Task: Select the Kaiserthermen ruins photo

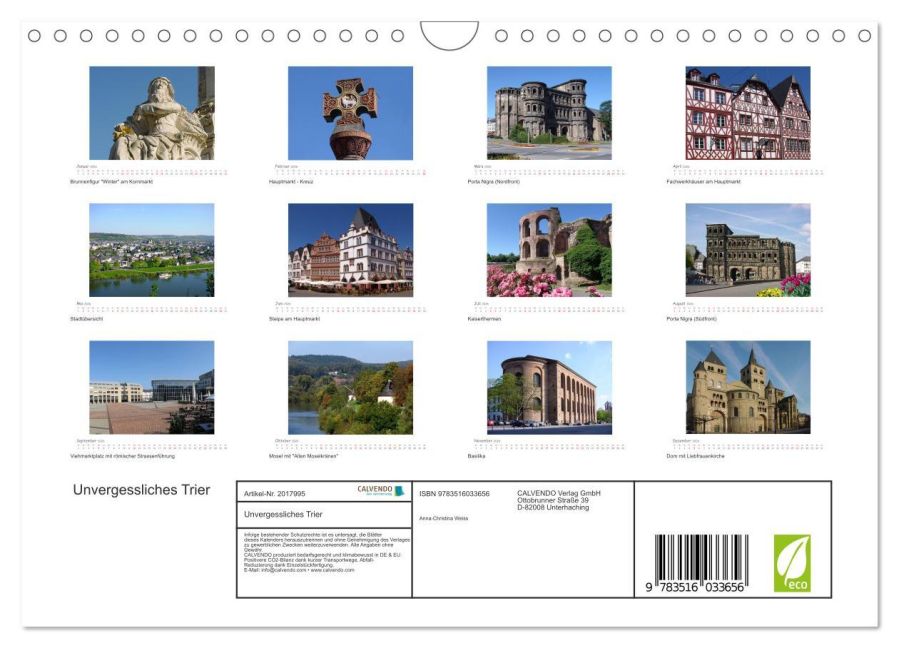Action: [549, 250]
